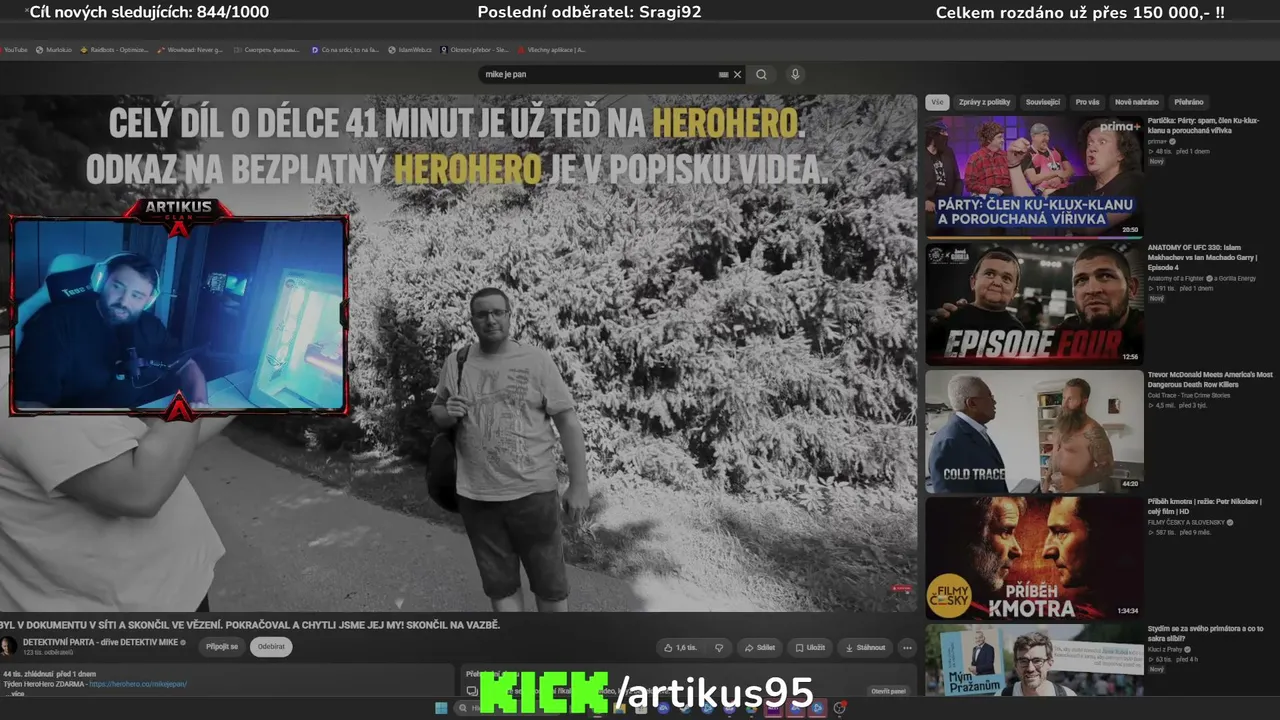Join the channel via Připojit se
The image size is (1280, 720).
[x=222, y=647]
